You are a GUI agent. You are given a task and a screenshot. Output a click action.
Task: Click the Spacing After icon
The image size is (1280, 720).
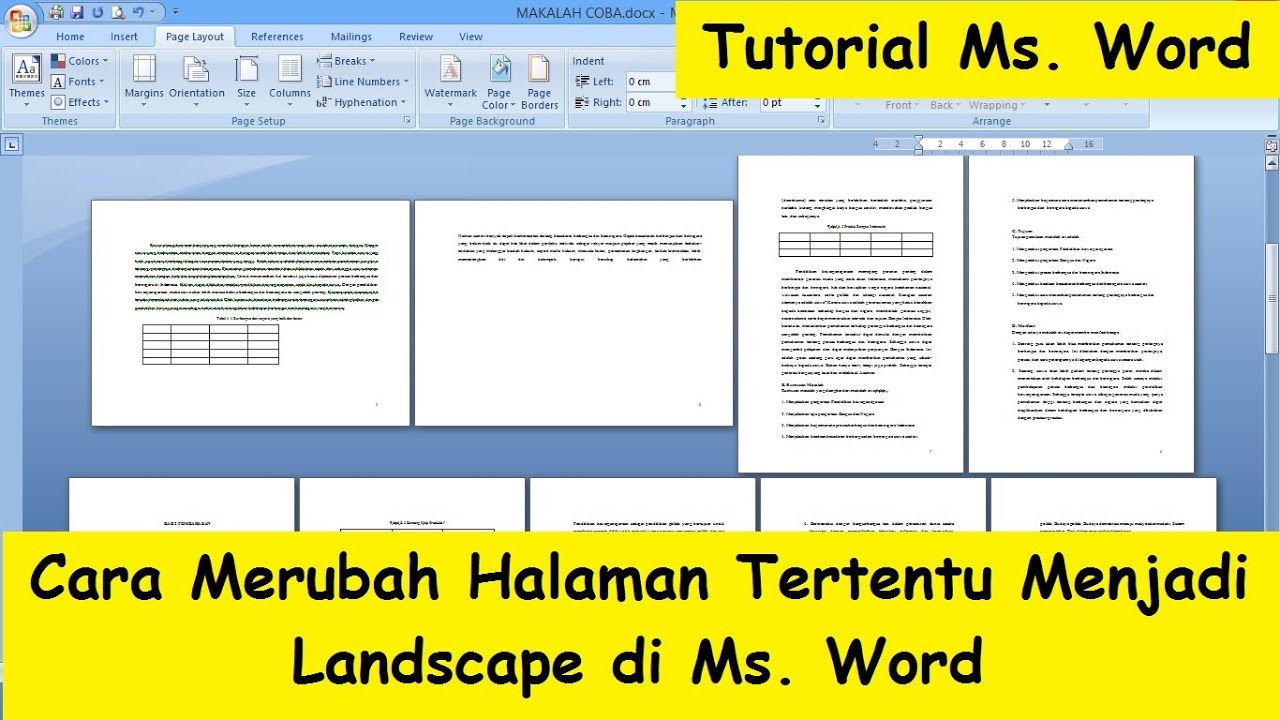[709, 102]
